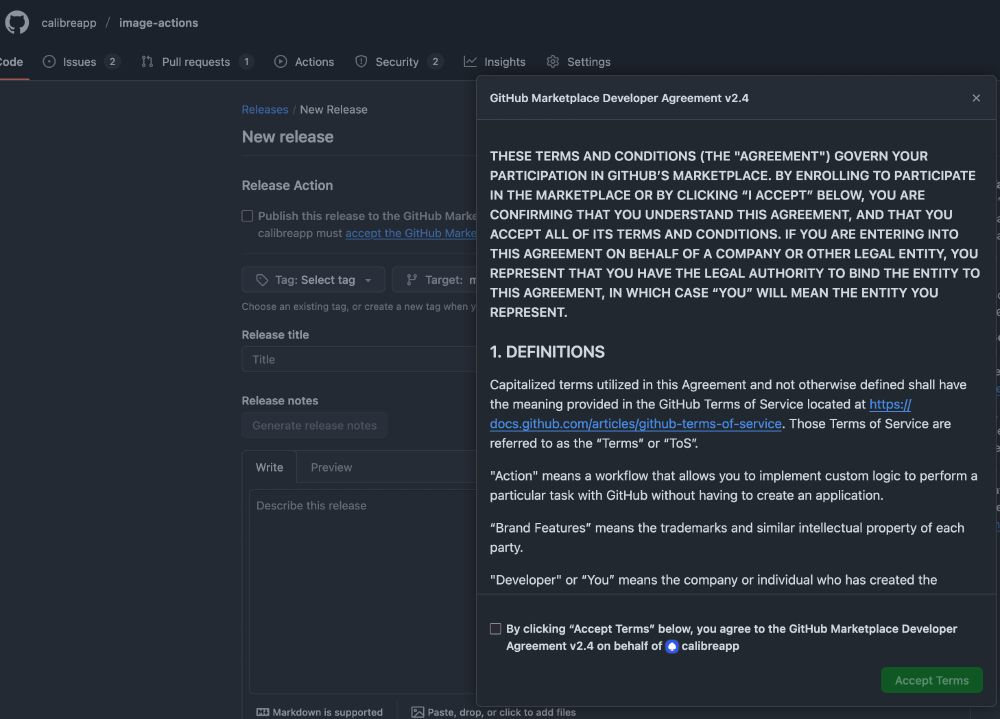Click the Security shield icon
The width and height of the screenshot is (1000, 719).
[x=361, y=62]
